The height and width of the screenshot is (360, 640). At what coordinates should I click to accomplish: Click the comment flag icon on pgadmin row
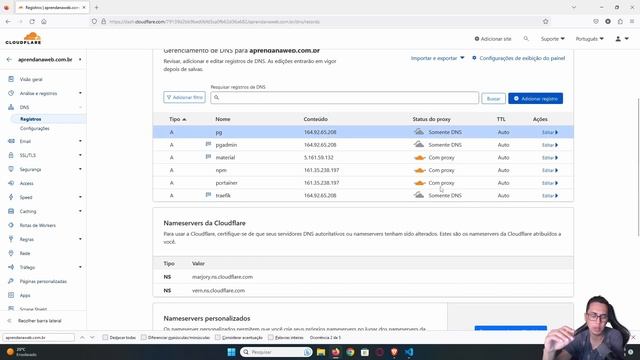coord(208,144)
